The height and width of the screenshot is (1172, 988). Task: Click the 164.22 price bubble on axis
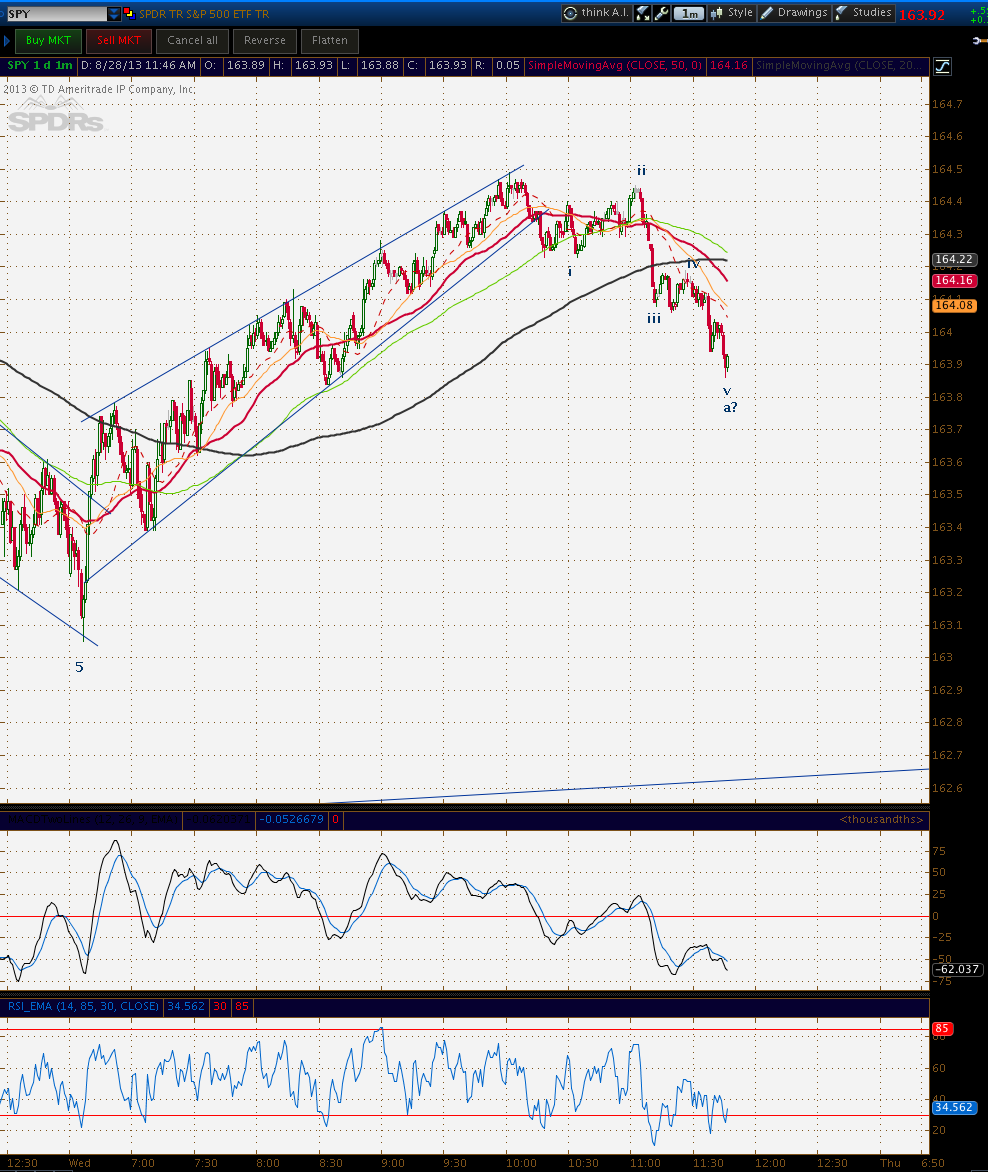pos(954,259)
